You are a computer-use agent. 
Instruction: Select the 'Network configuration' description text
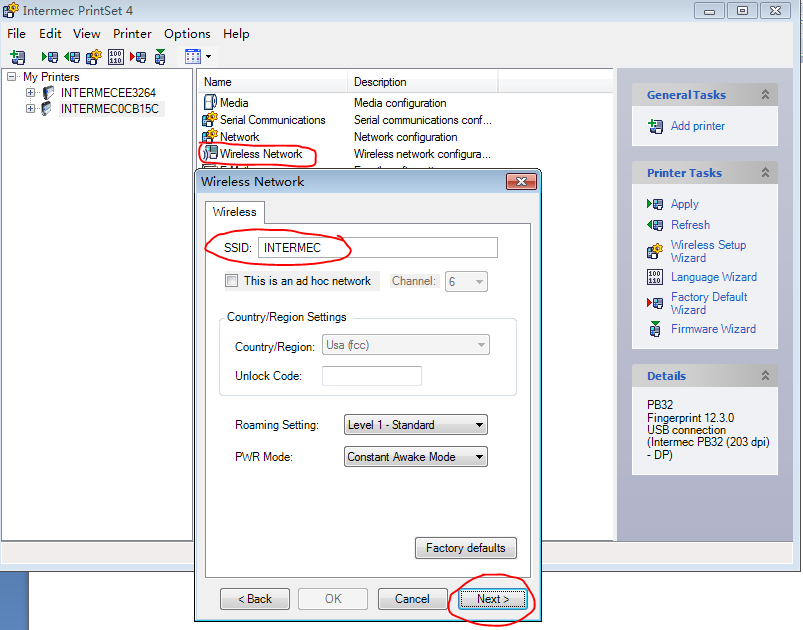point(406,137)
